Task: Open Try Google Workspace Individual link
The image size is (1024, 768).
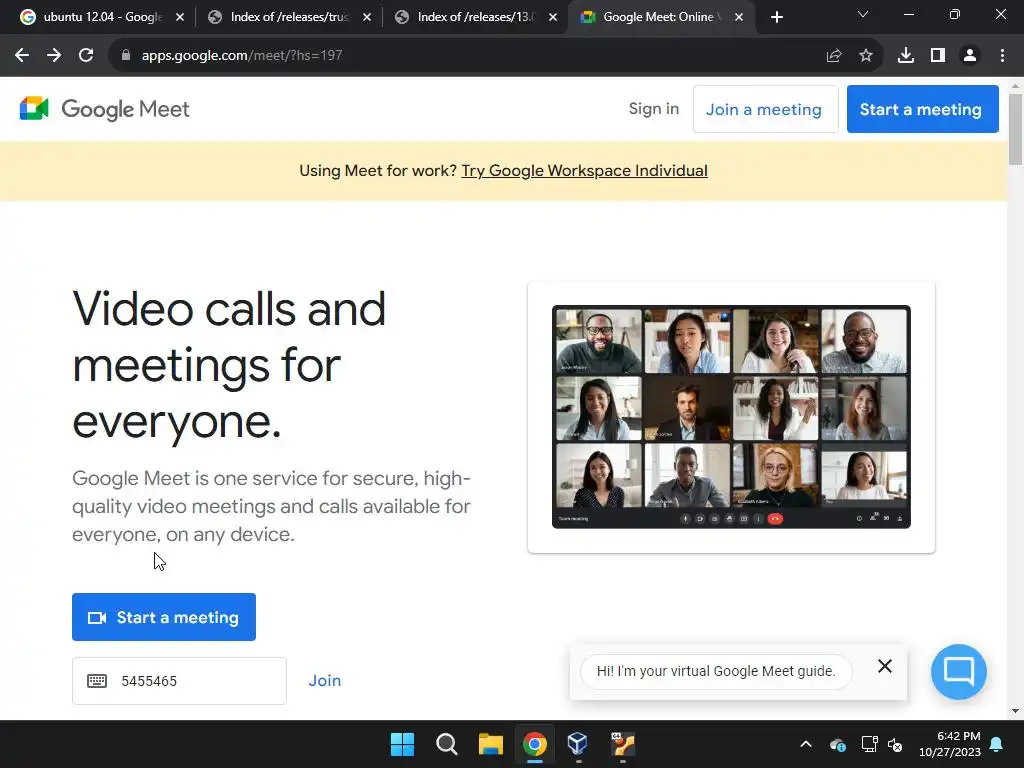Action: pyautogui.click(x=584, y=171)
